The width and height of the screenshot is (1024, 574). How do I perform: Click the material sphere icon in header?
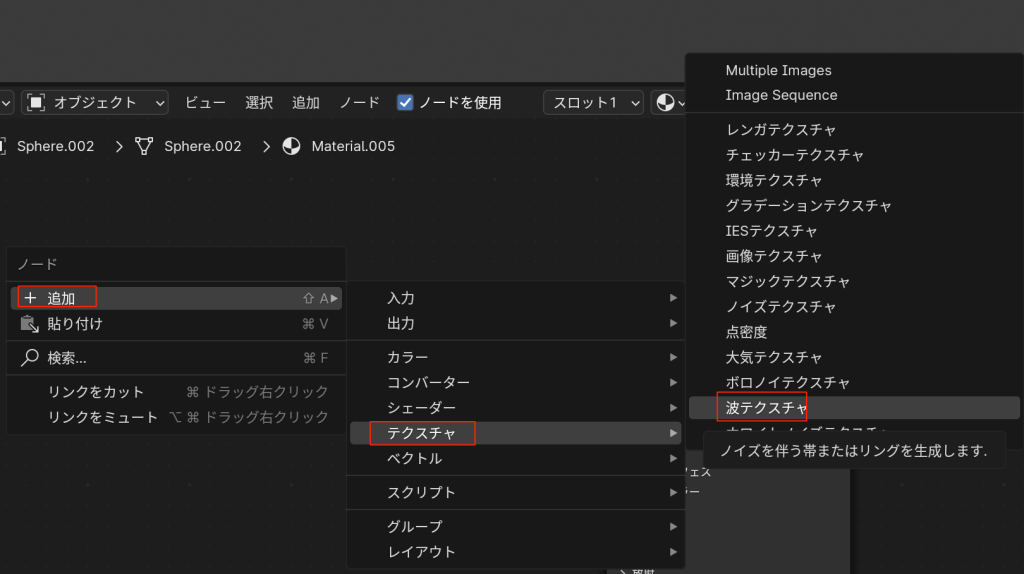[664, 102]
